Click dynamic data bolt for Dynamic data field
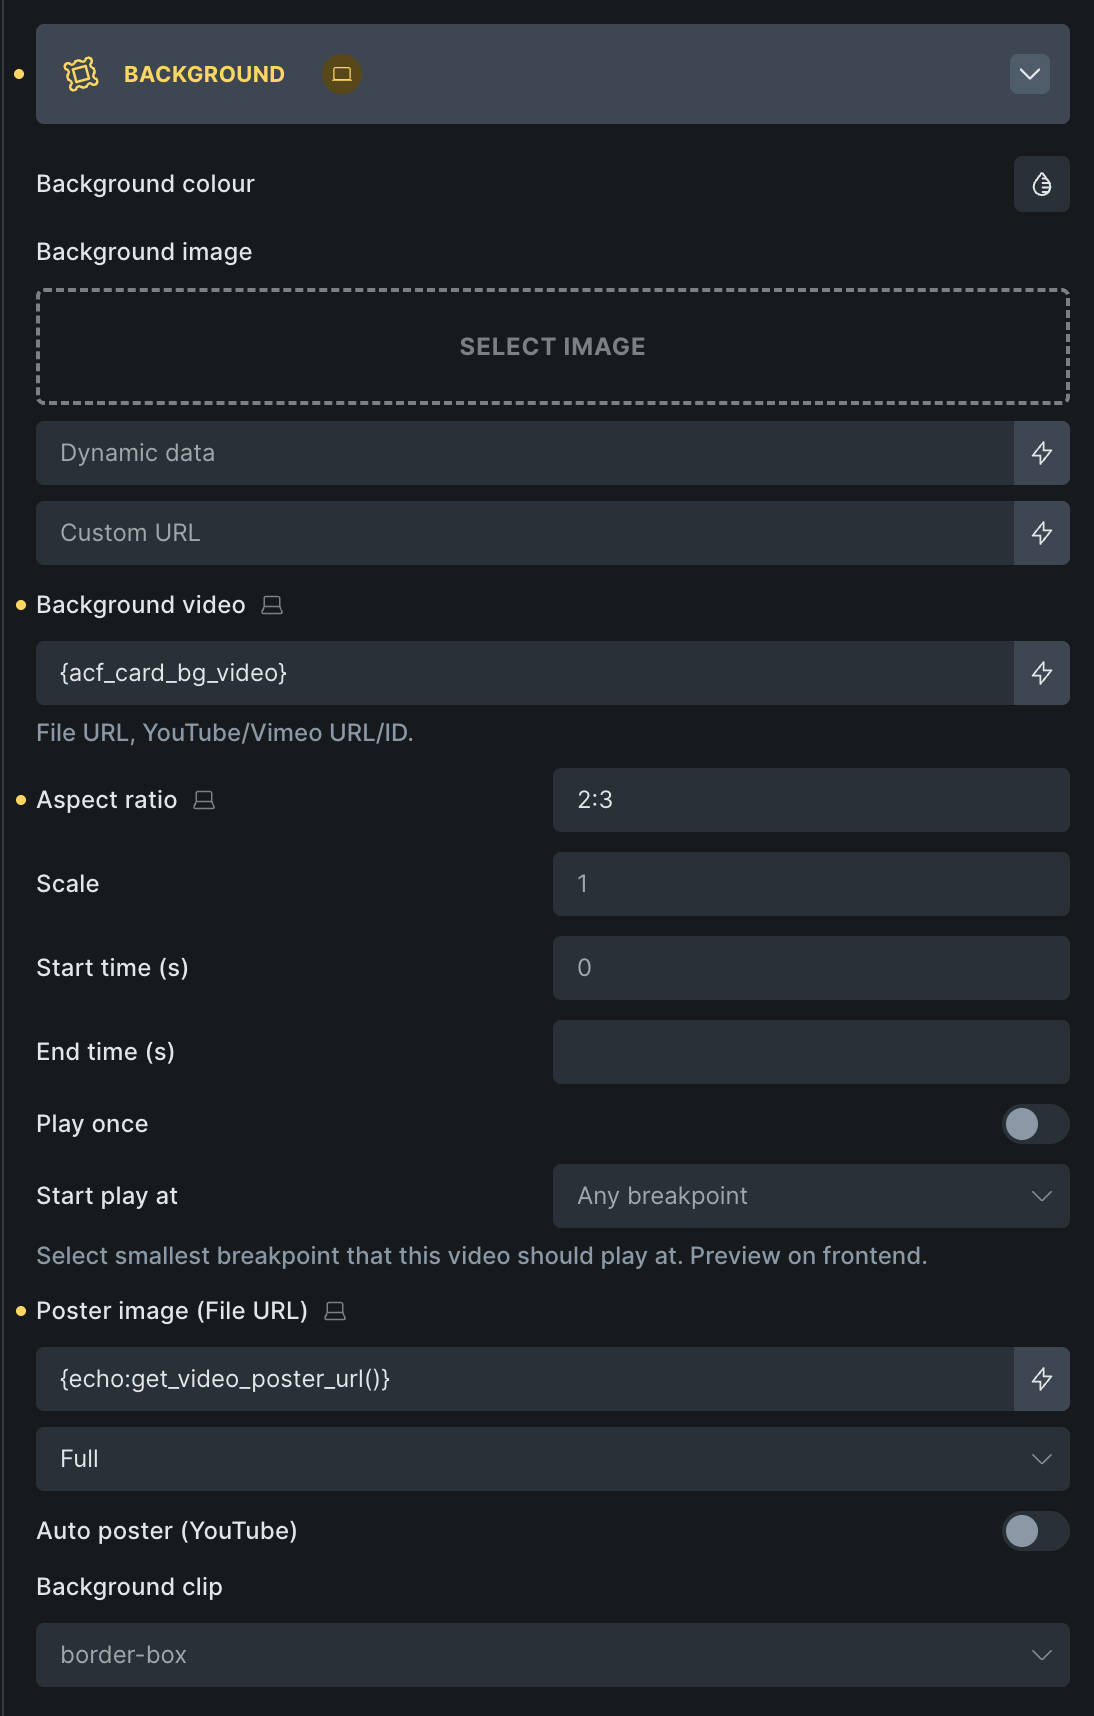The height and width of the screenshot is (1716, 1094). point(1041,453)
